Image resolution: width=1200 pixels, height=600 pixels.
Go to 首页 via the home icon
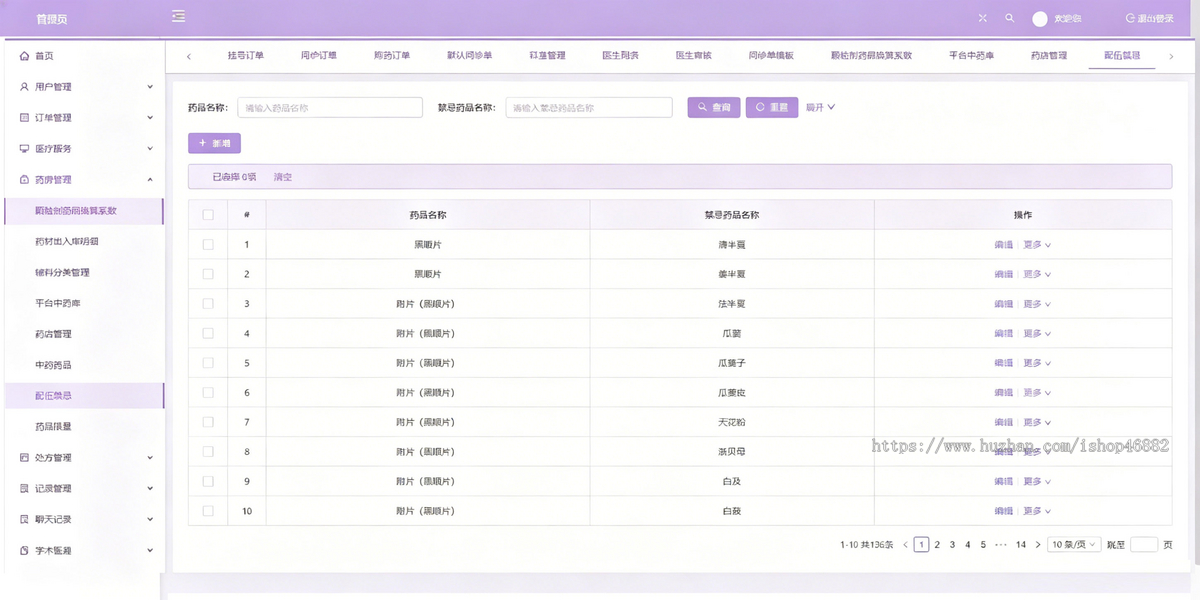click(24, 56)
